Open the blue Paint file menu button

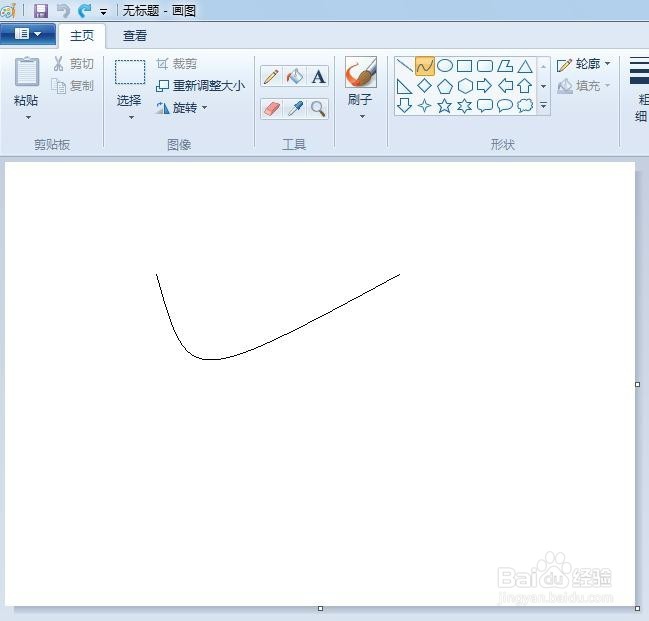27,34
